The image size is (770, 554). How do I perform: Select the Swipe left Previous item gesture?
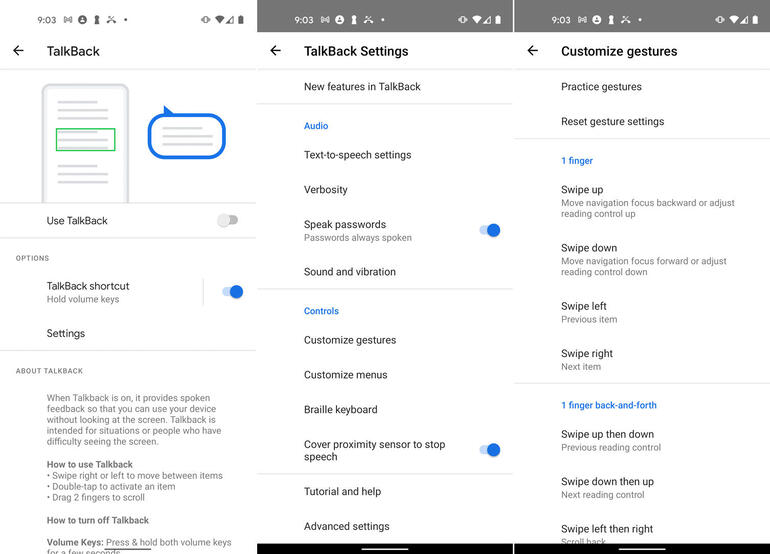(642, 312)
